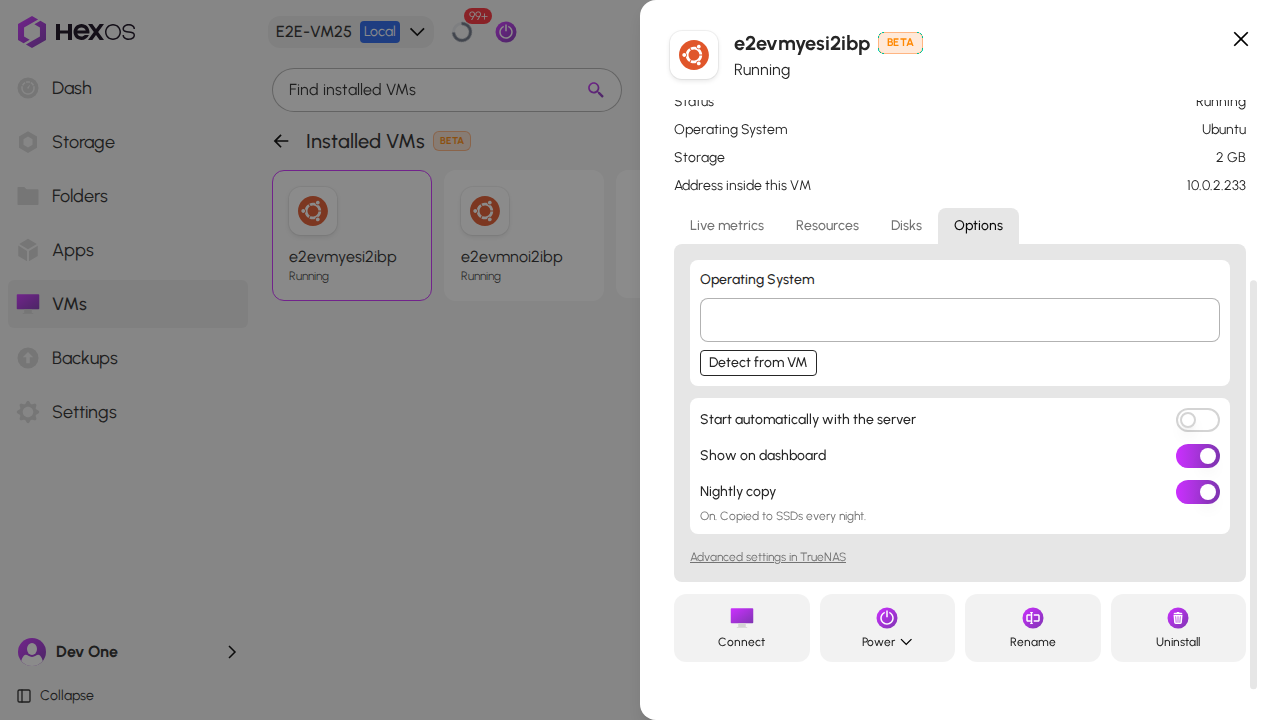Click the Detect from VM button
Viewport: 1280px width, 720px height.
758,363
